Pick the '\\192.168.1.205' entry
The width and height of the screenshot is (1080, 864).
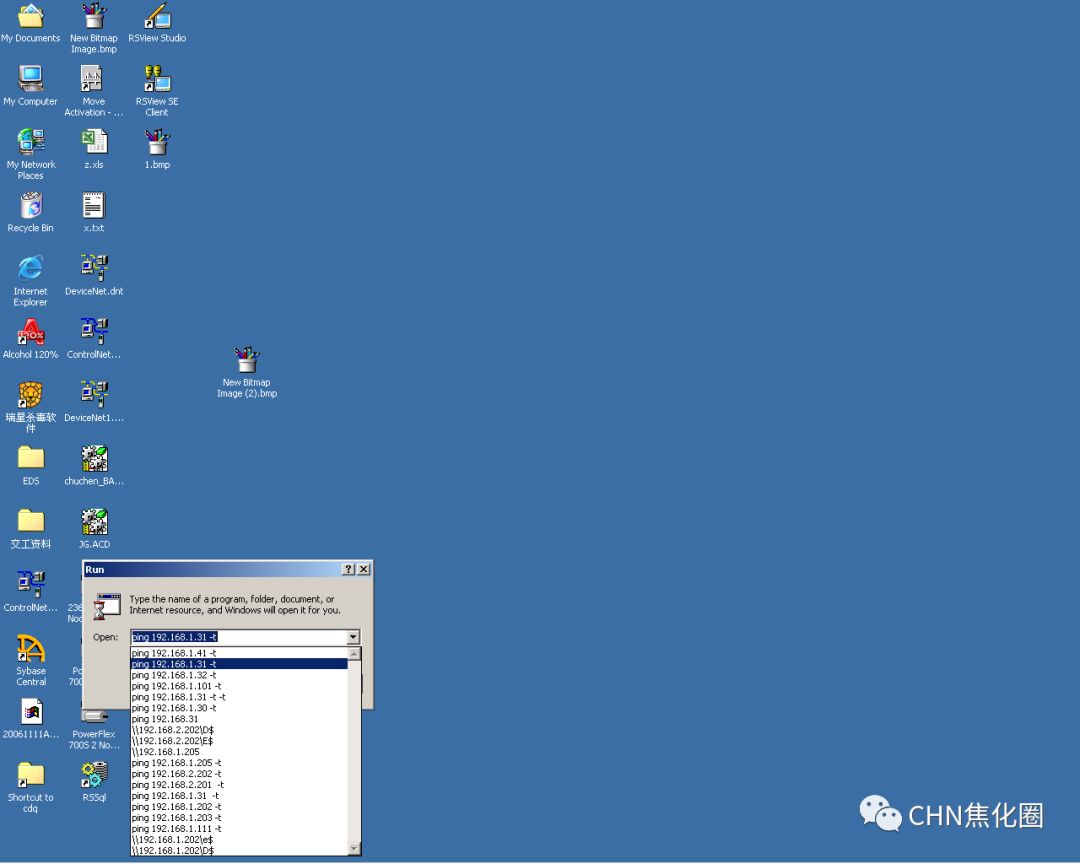pyautogui.click(x=239, y=752)
